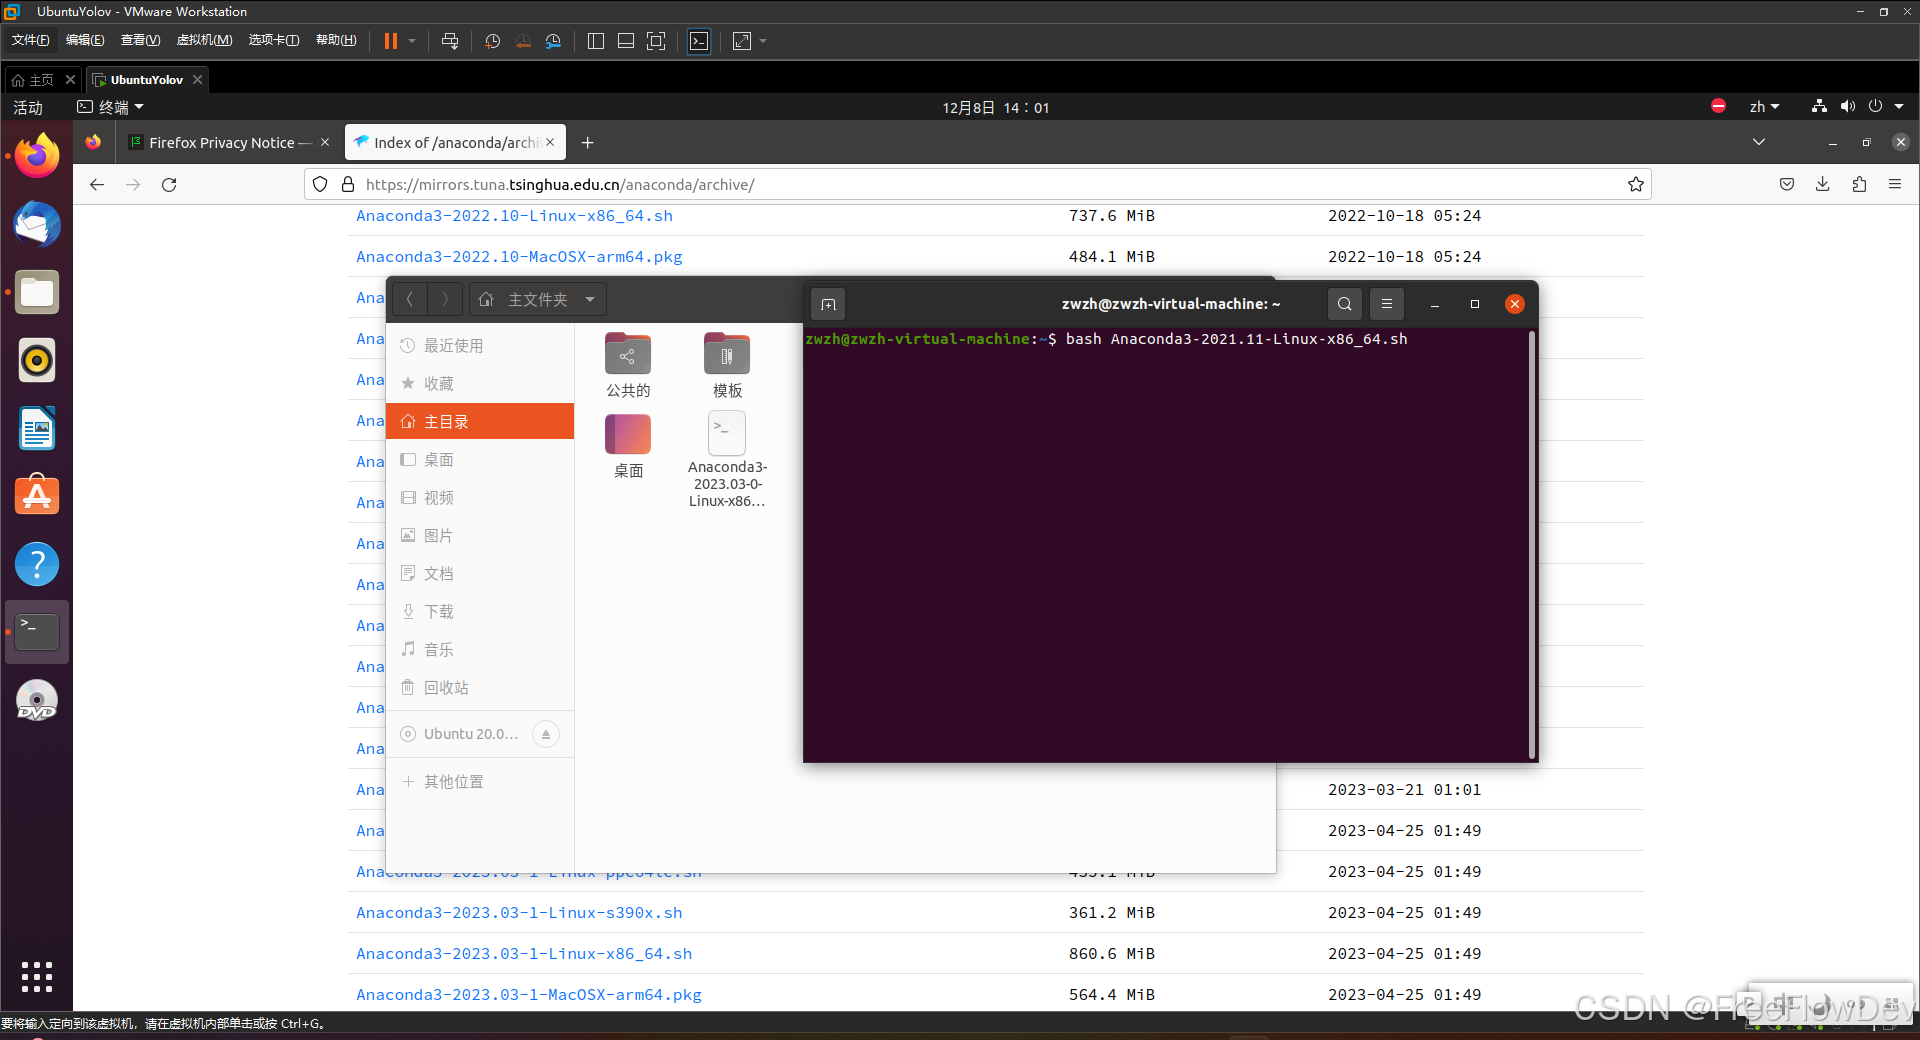
Task: Enter fullscreen mode in VMware
Action: [x=656, y=41]
